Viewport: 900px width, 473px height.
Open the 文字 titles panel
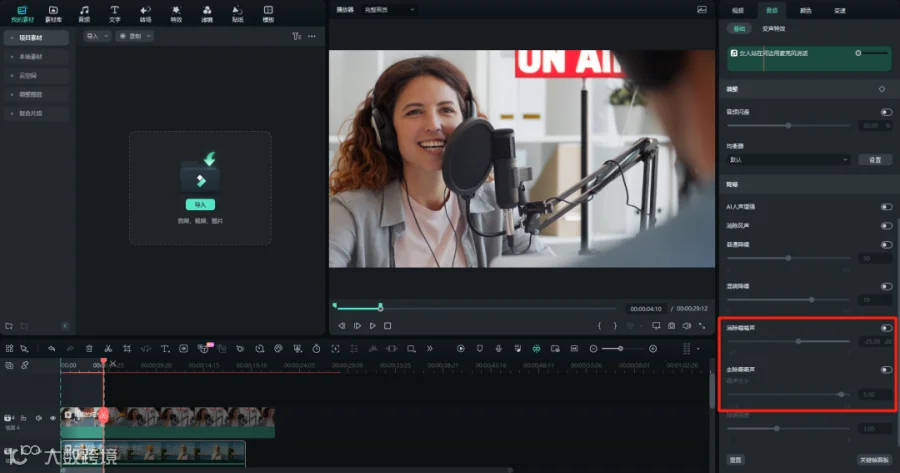[114, 14]
